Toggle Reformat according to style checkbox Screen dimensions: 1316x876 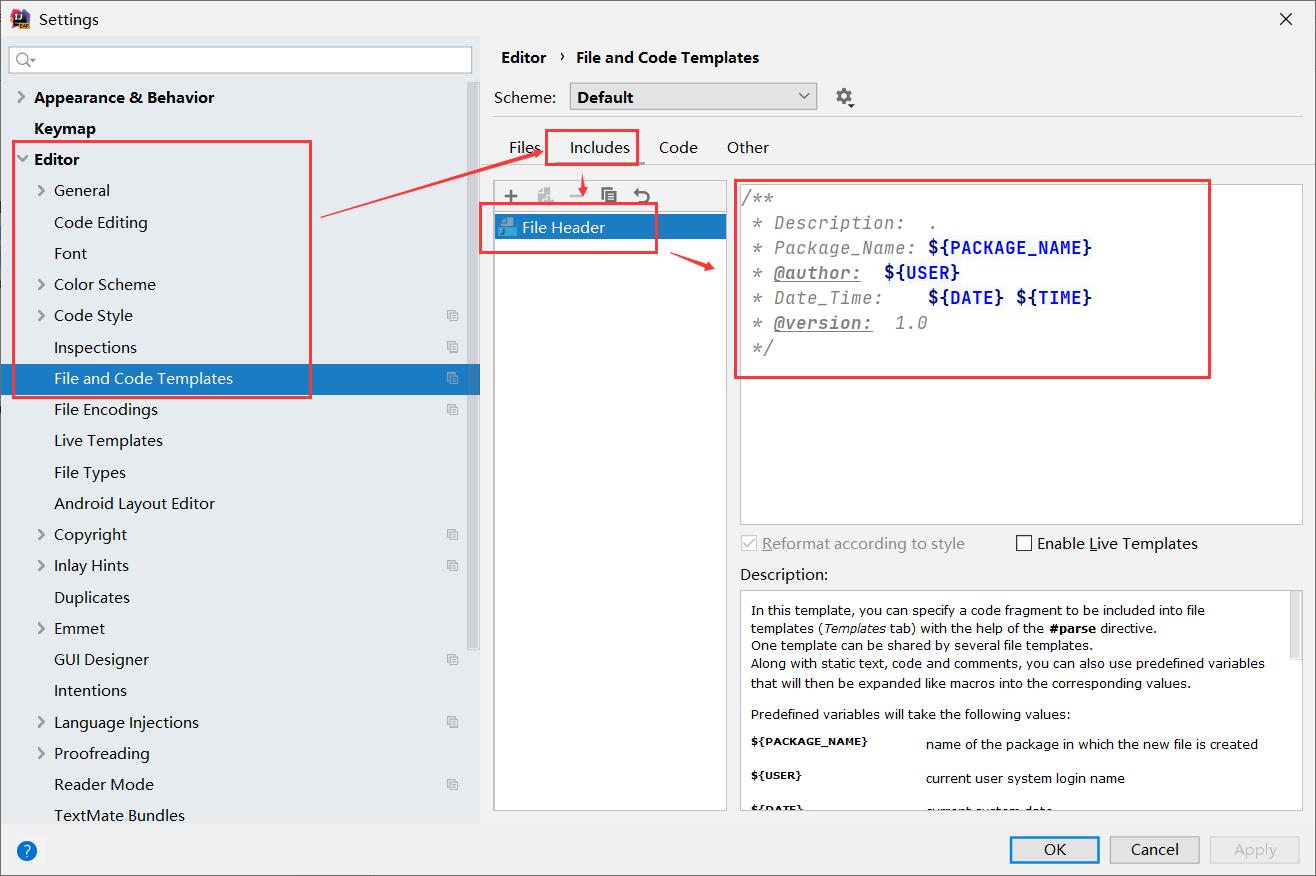[748, 543]
